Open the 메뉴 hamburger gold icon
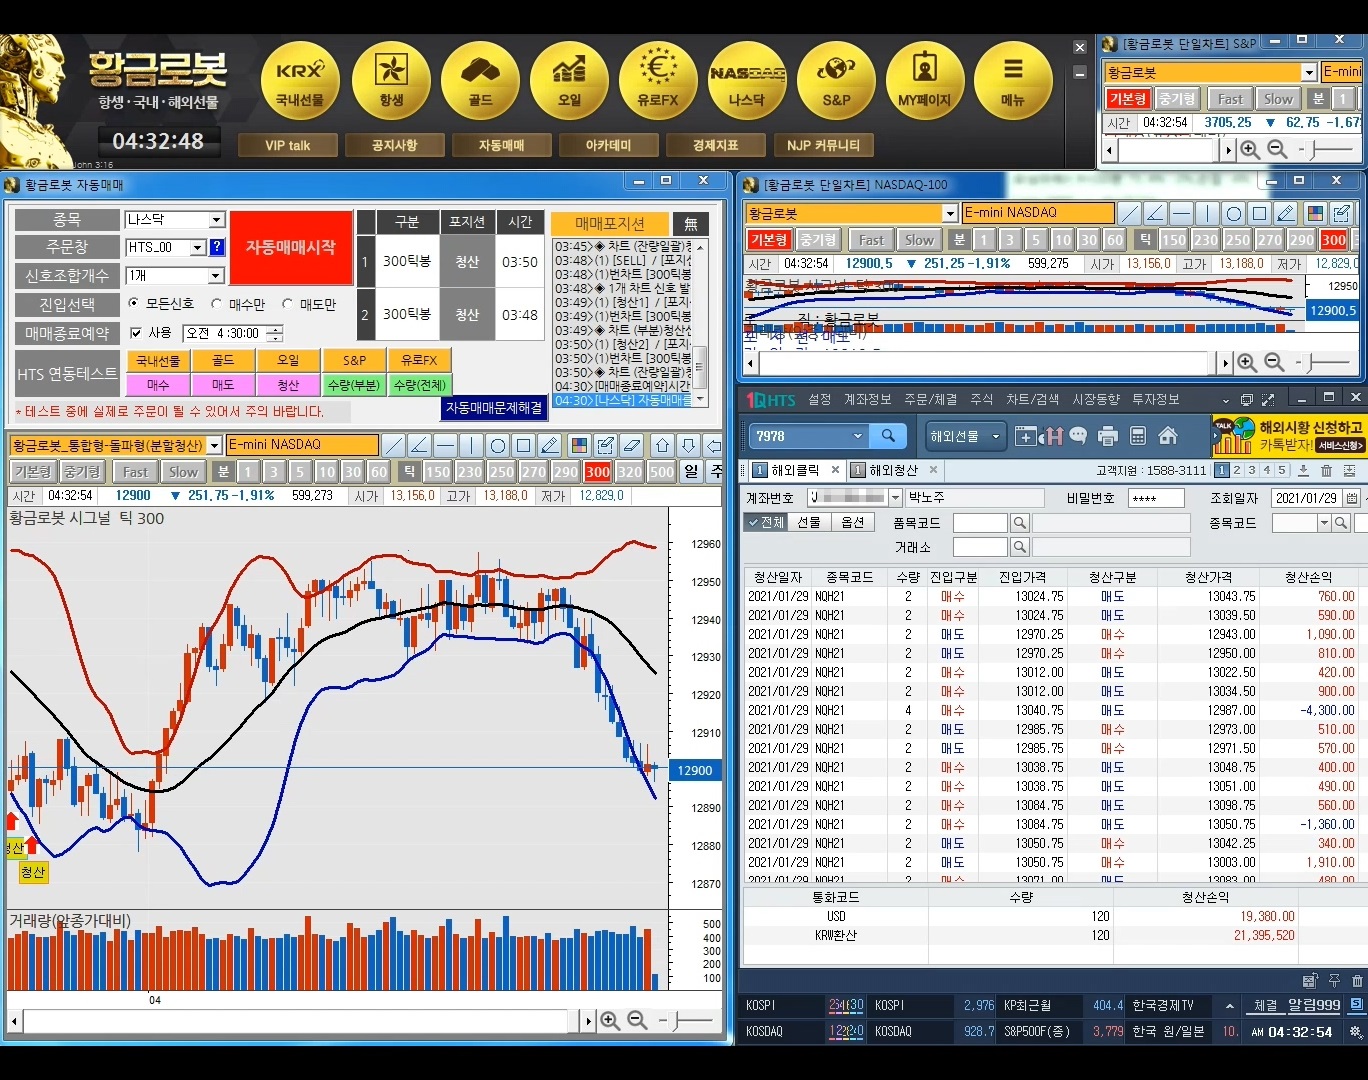 (1013, 80)
